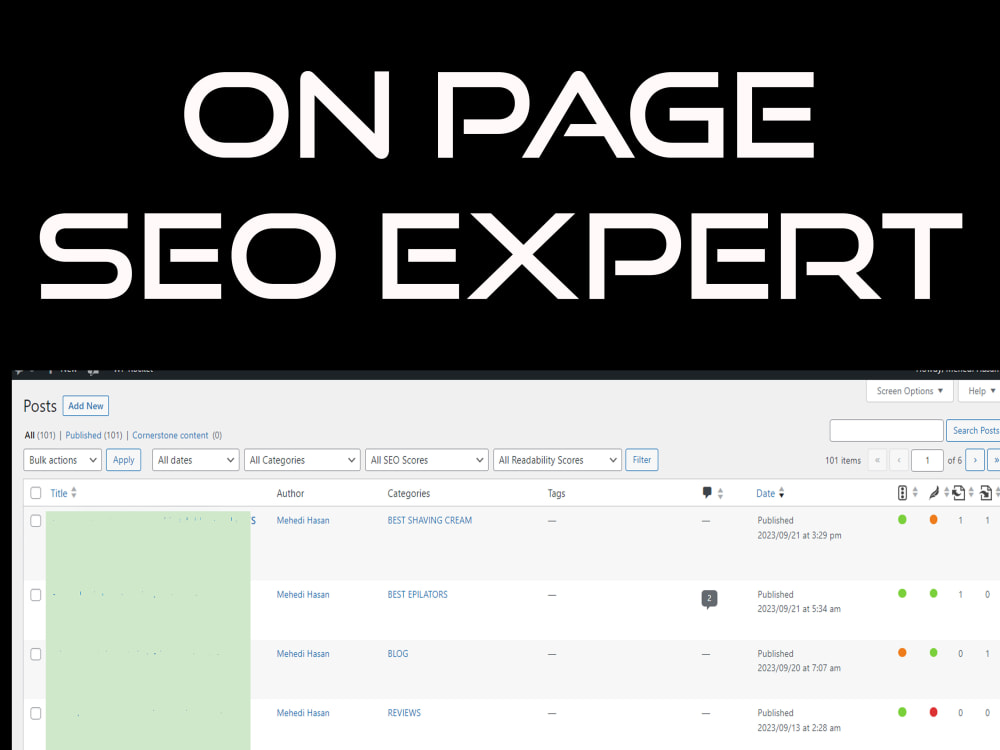This screenshot has height=750, width=1000.
Task: Sort by outgoing internal links icon
Action: point(962,492)
